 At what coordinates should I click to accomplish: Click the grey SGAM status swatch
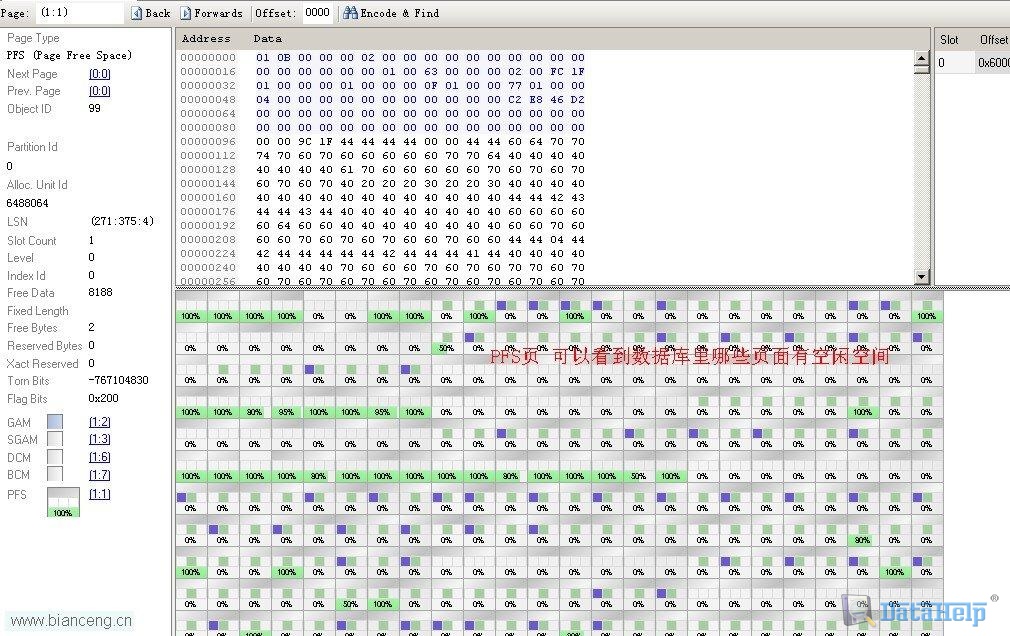55,439
